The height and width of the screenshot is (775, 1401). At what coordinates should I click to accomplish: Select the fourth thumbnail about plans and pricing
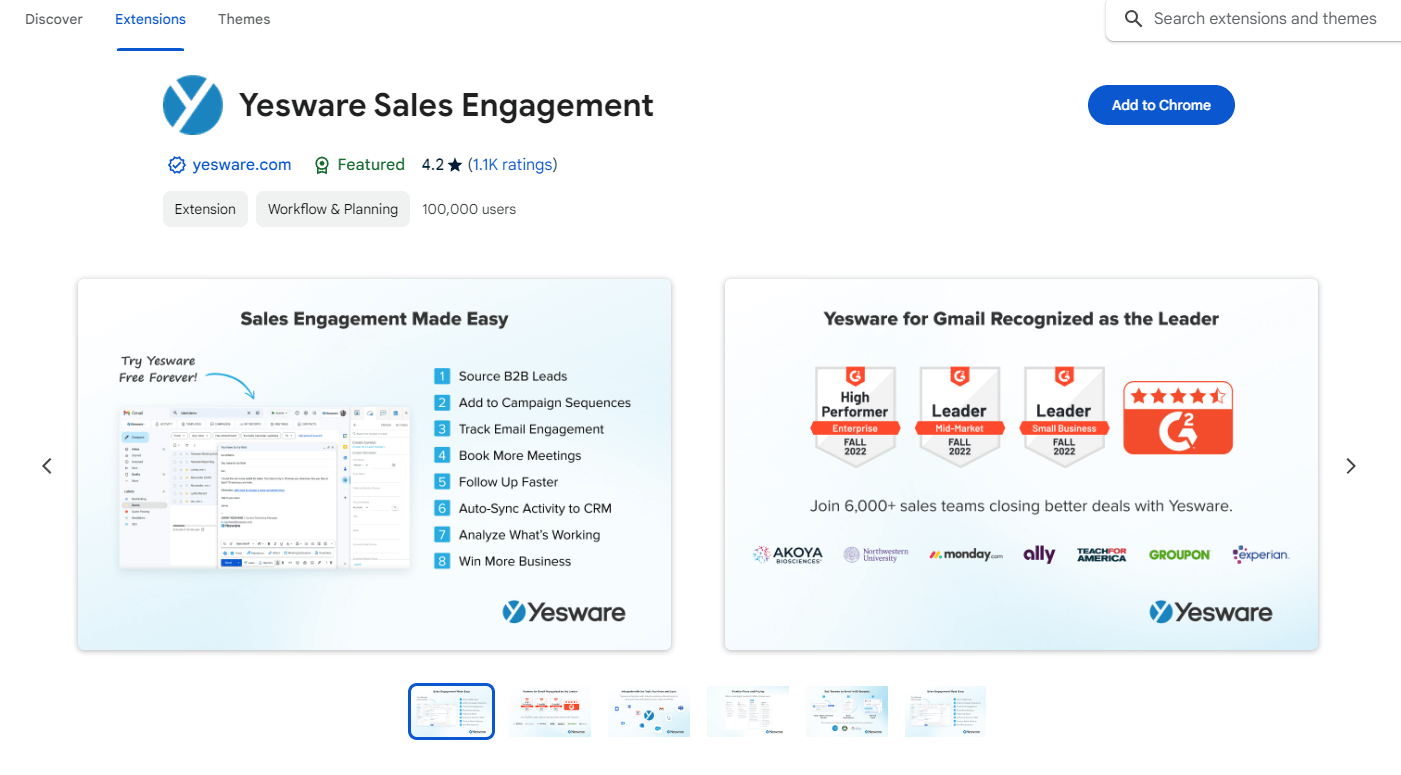[x=748, y=711]
